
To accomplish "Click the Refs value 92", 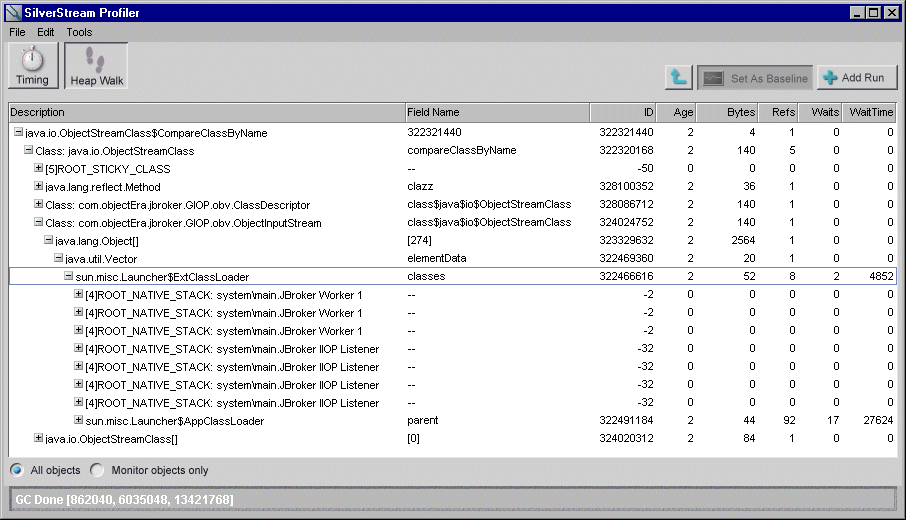I will tap(789, 420).
